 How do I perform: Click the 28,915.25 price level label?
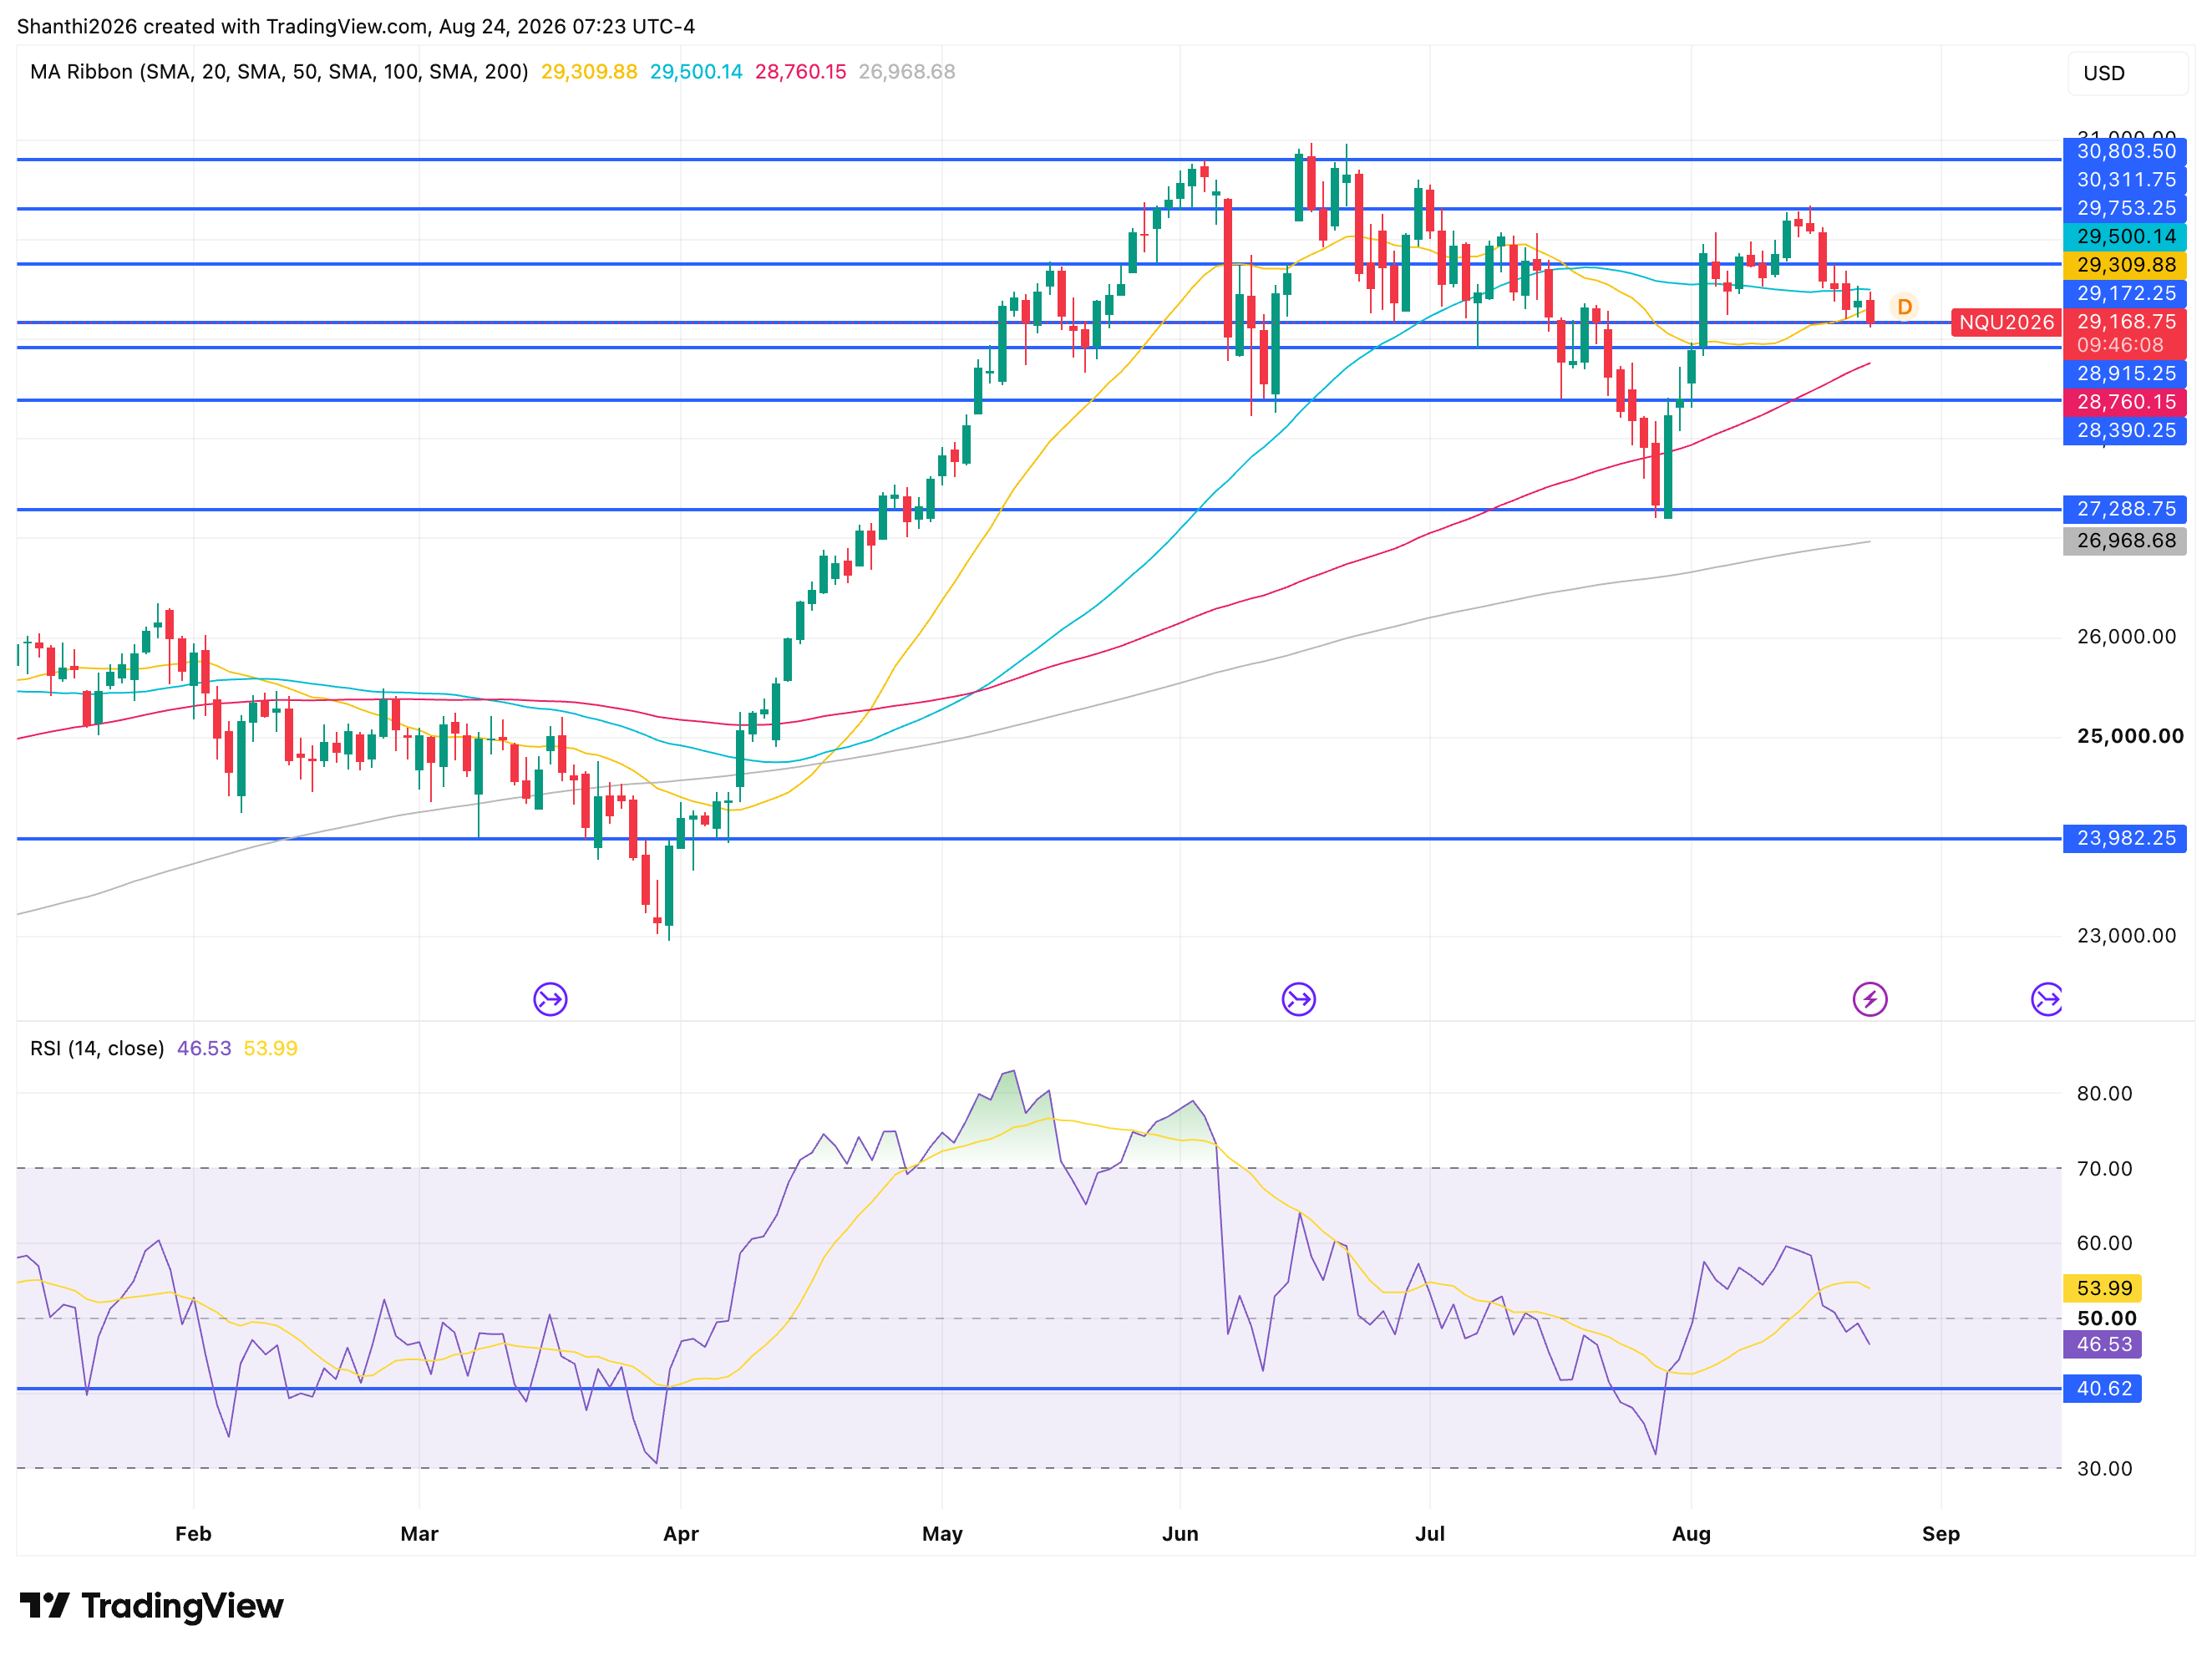tap(2125, 374)
